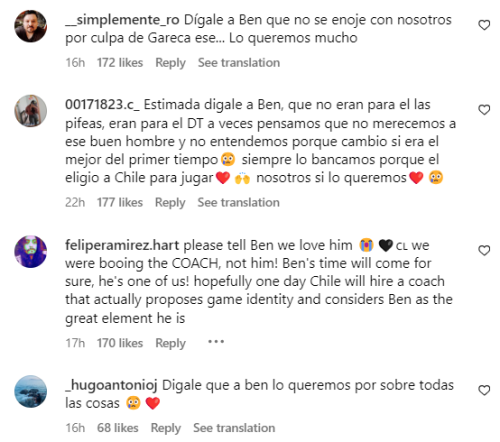See translation of _hugoantonioj's comment
500x442 pixels.
click(x=234, y=428)
